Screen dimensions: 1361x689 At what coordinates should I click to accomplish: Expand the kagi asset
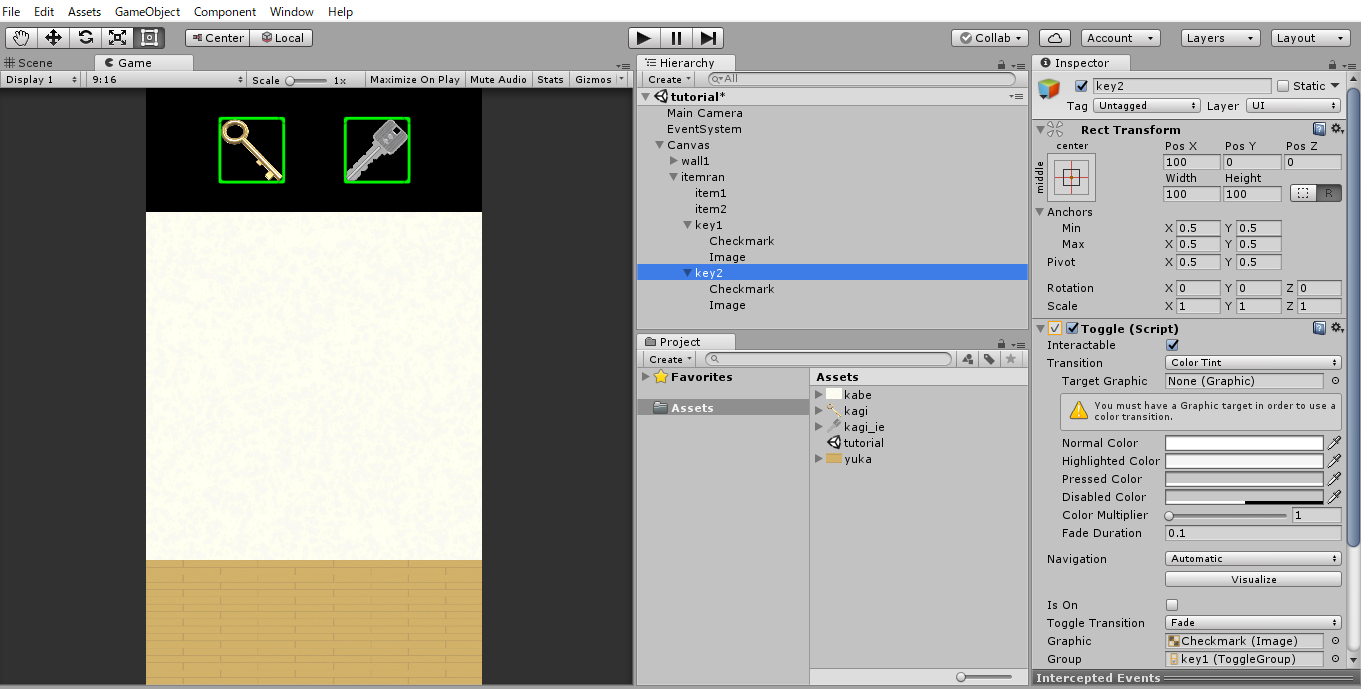tap(819, 411)
